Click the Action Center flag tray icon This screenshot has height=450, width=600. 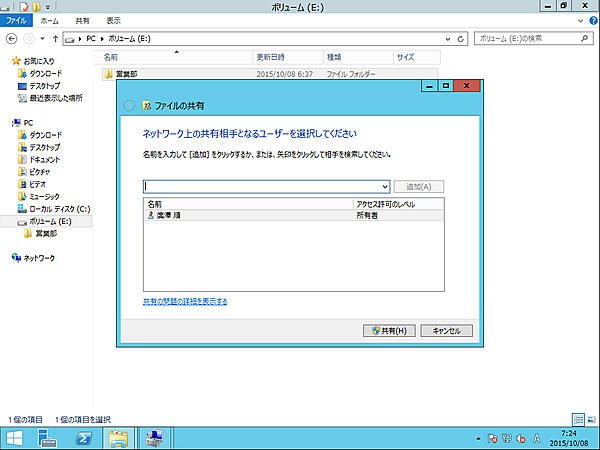[493, 439]
